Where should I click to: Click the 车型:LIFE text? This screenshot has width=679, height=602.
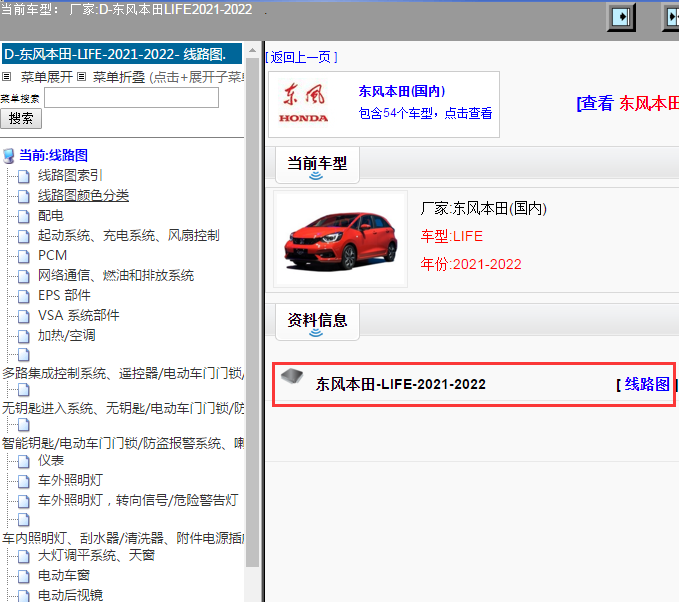click(x=452, y=236)
